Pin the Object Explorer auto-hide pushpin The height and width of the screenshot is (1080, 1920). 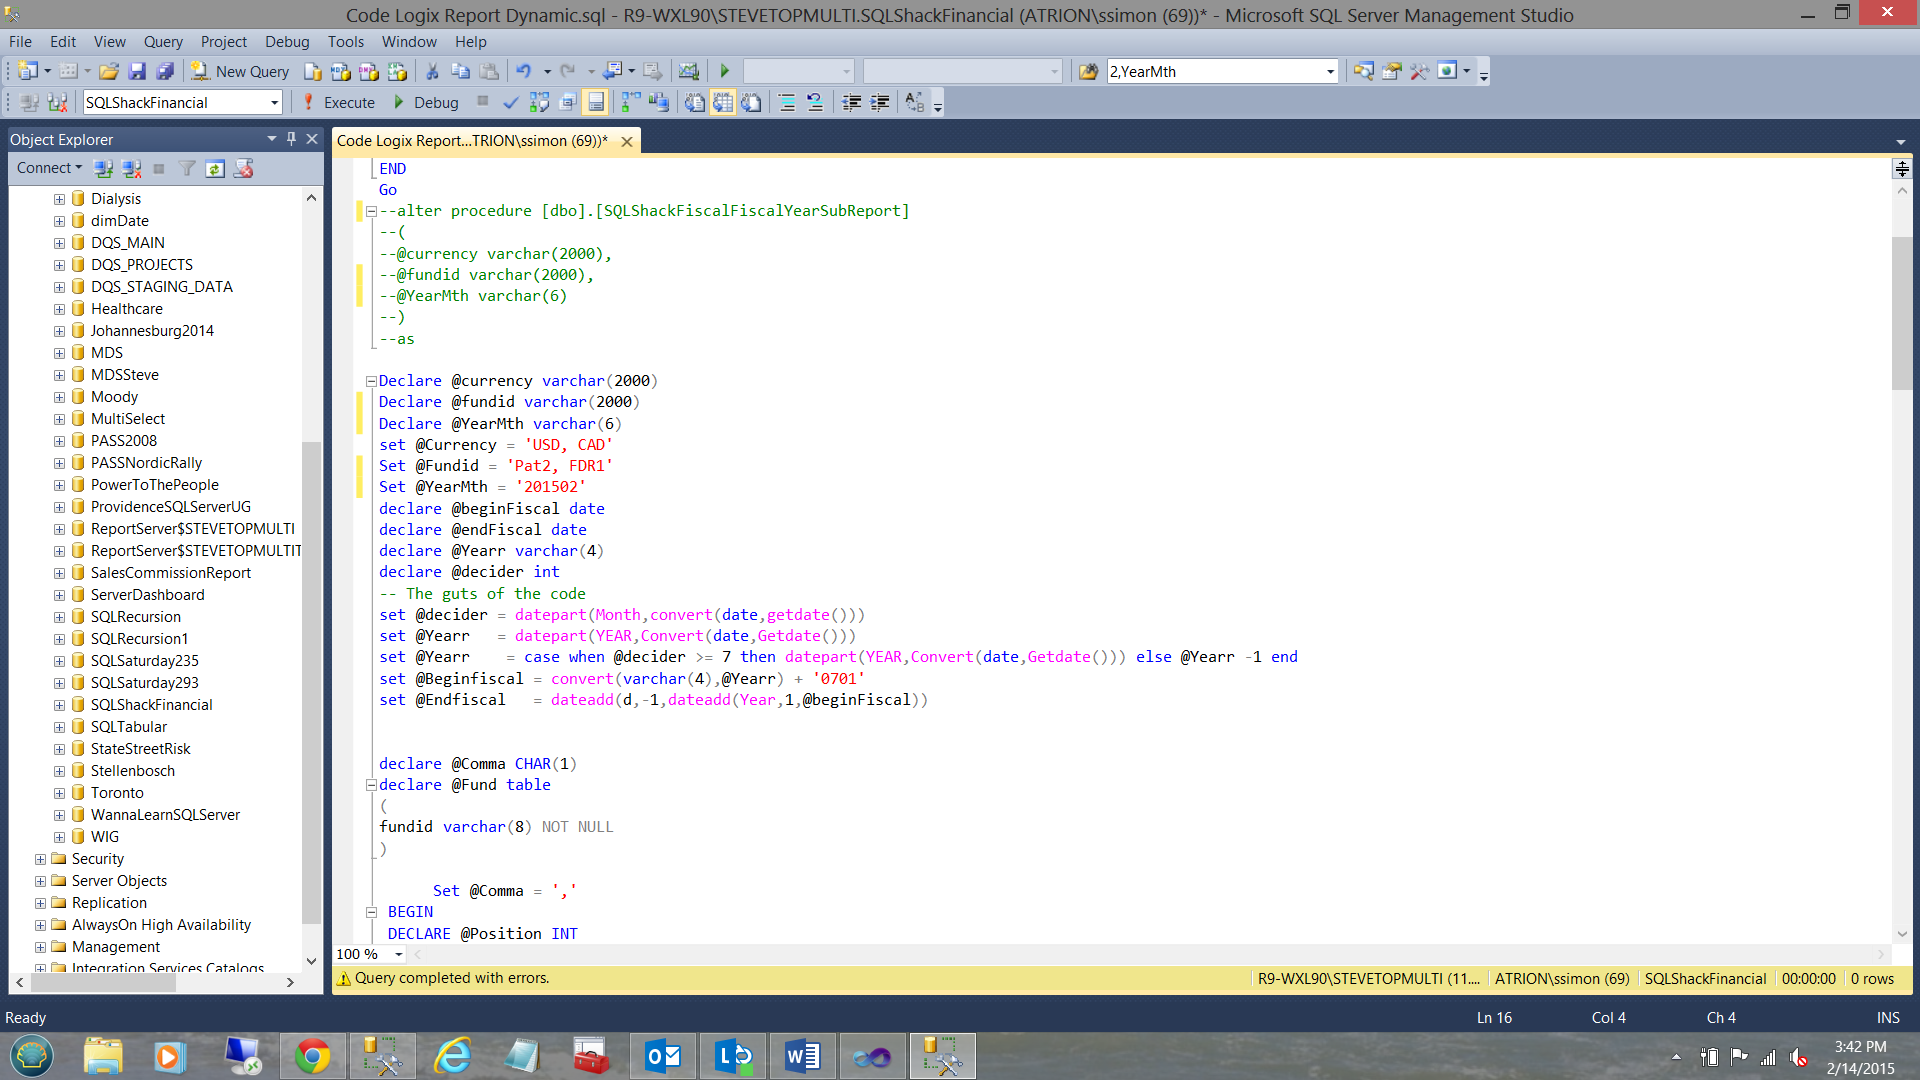tap(291, 139)
